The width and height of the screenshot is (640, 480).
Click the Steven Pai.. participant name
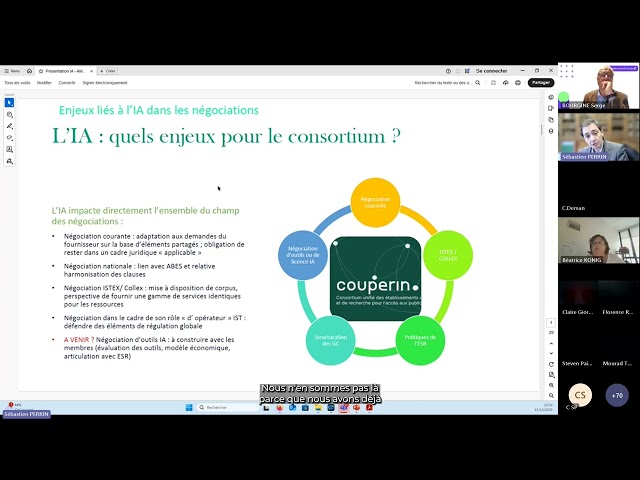tap(577, 363)
